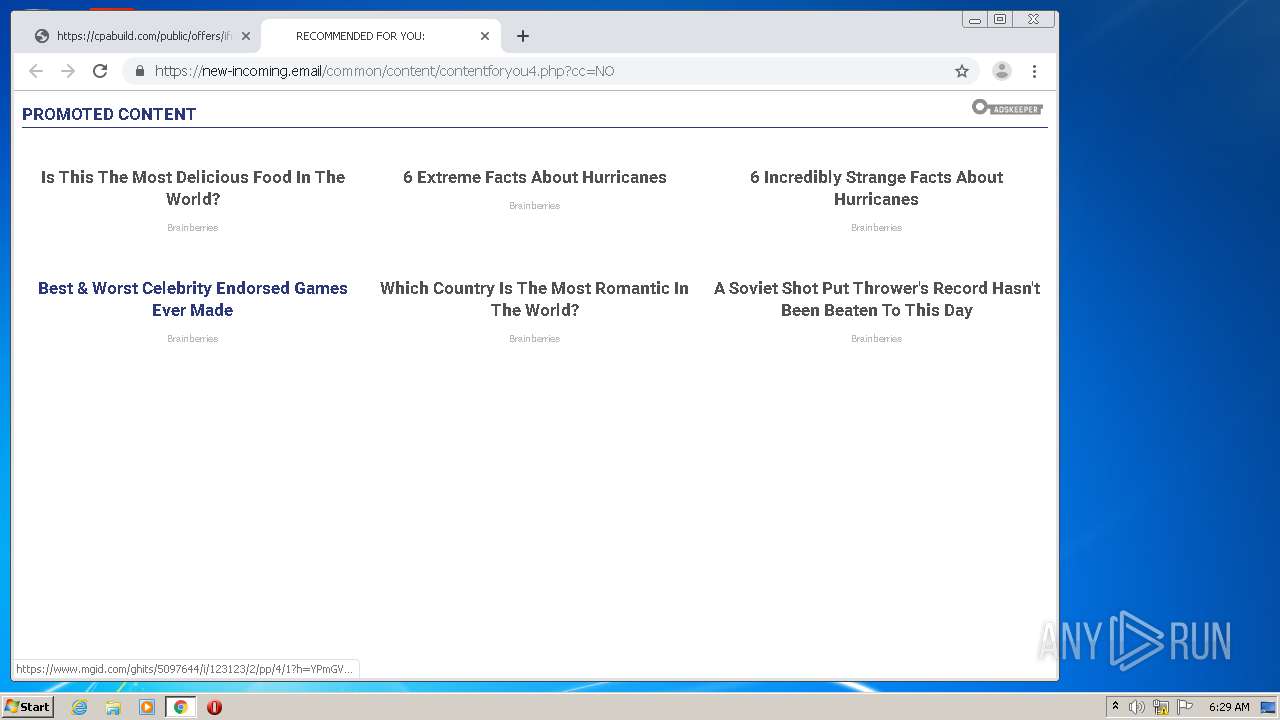Open 'Which Country Is The Most Romantic' article
The image size is (1280, 720).
point(535,299)
